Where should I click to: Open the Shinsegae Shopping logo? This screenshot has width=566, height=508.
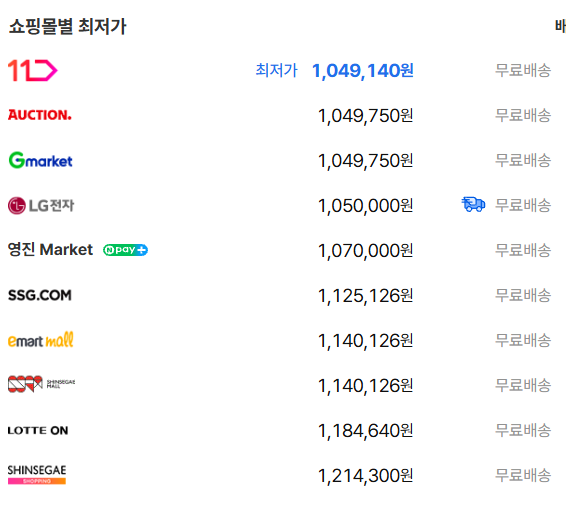pyautogui.click(x=37, y=474)
